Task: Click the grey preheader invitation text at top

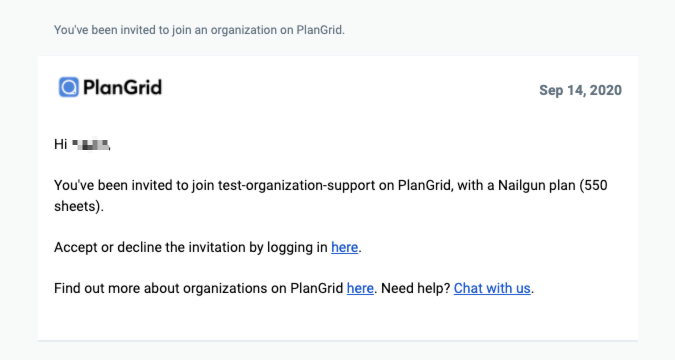Action: click(x=199, y=30)
